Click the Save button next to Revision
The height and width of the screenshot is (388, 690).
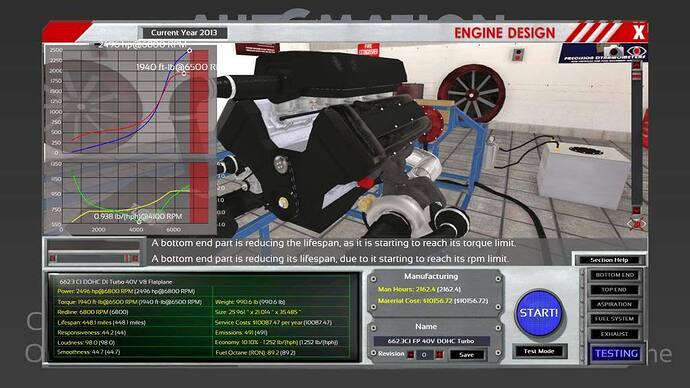click(466, 355)
